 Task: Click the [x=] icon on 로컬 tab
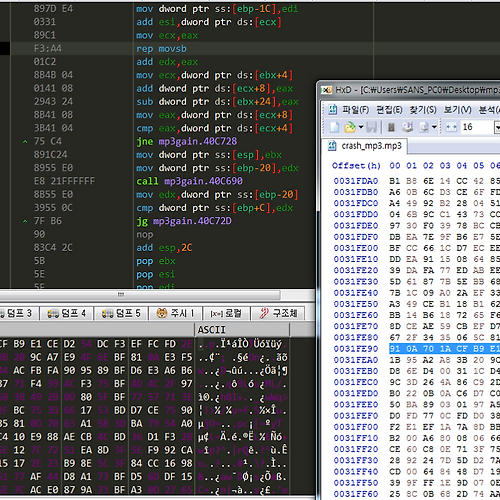click(217, 314)
